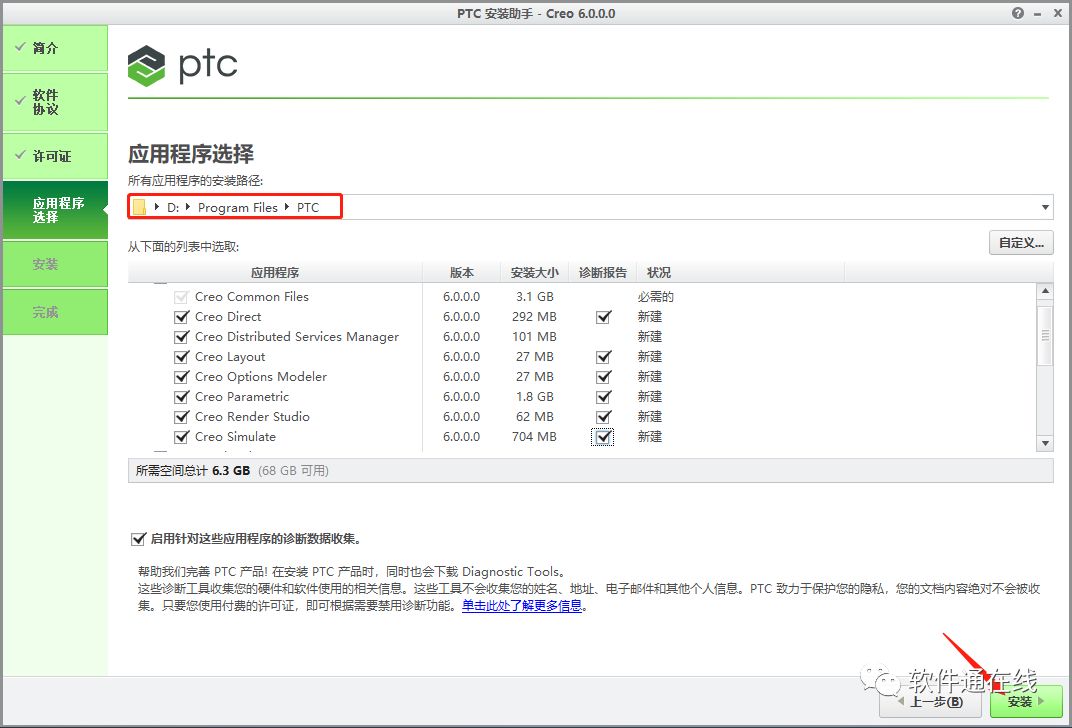Image resolution: width=1072 pixels, height=728 pixels.
Task: Click the application list scroll down arrow
Action: coord(1045,444)
